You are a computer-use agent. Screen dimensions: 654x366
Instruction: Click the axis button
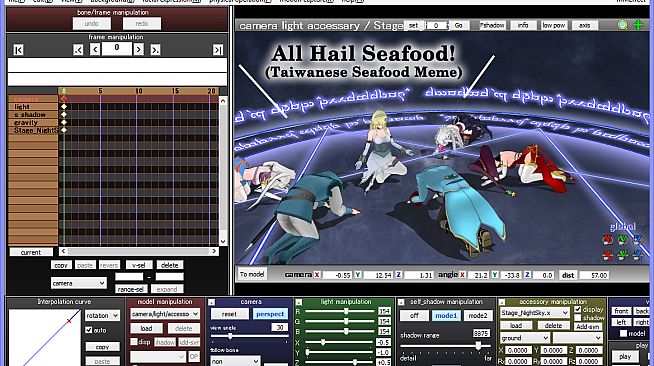pos(584,25)
